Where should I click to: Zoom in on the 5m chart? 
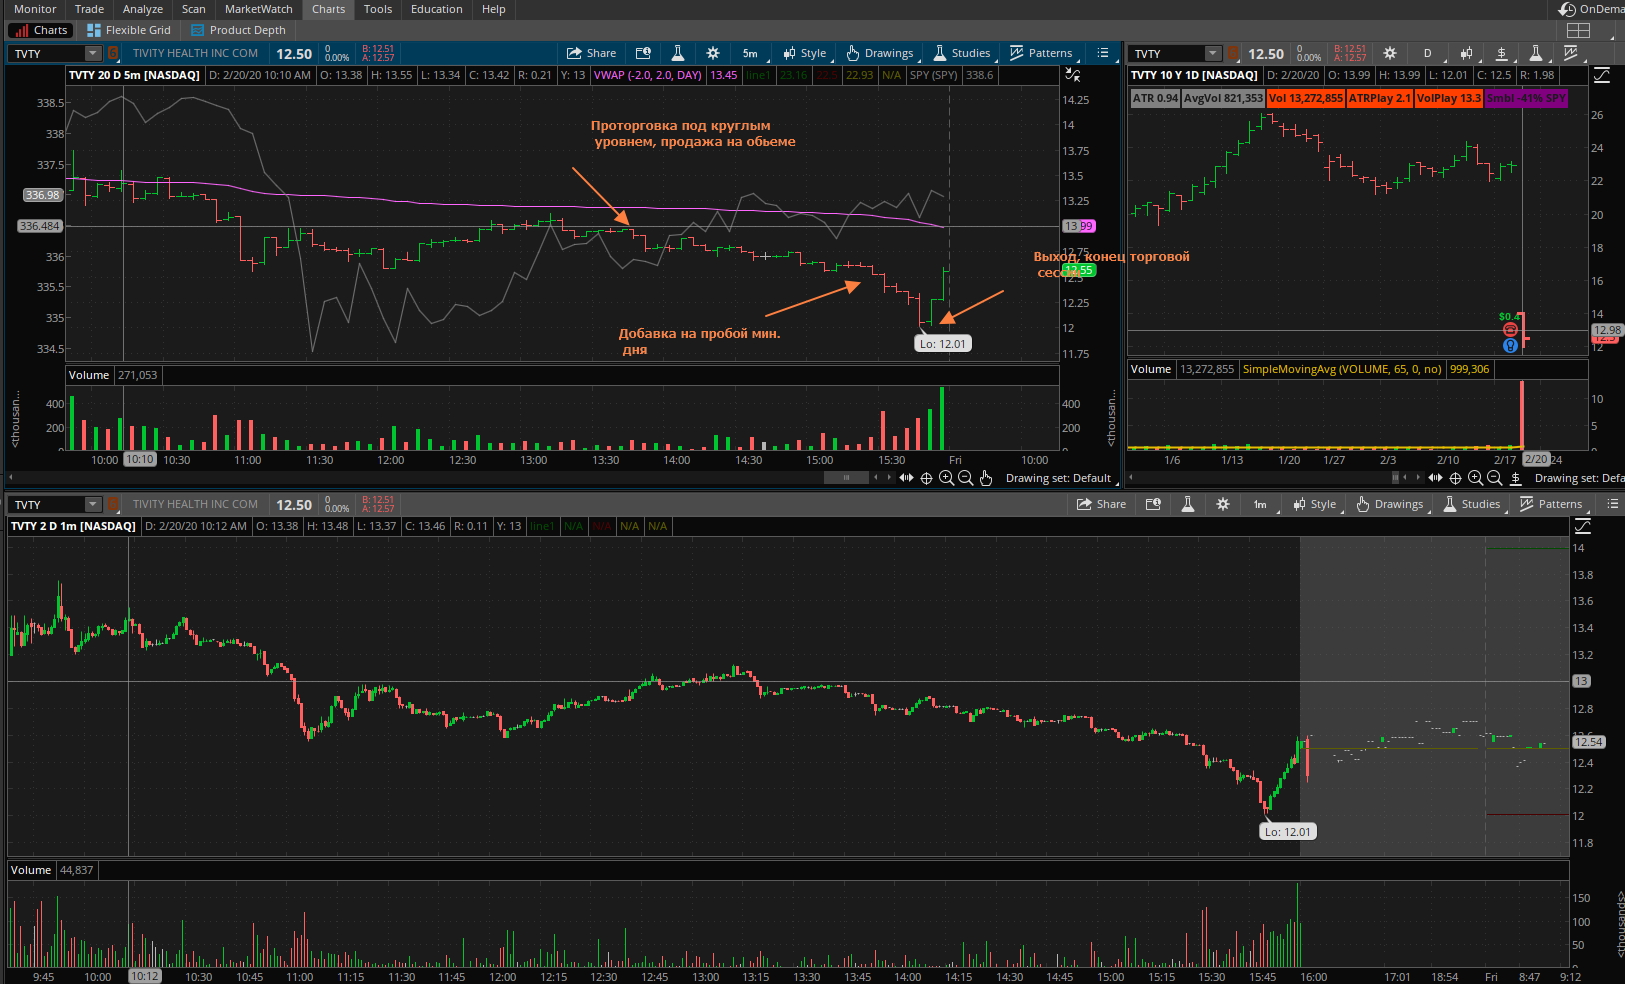click(x=946, y=478)
